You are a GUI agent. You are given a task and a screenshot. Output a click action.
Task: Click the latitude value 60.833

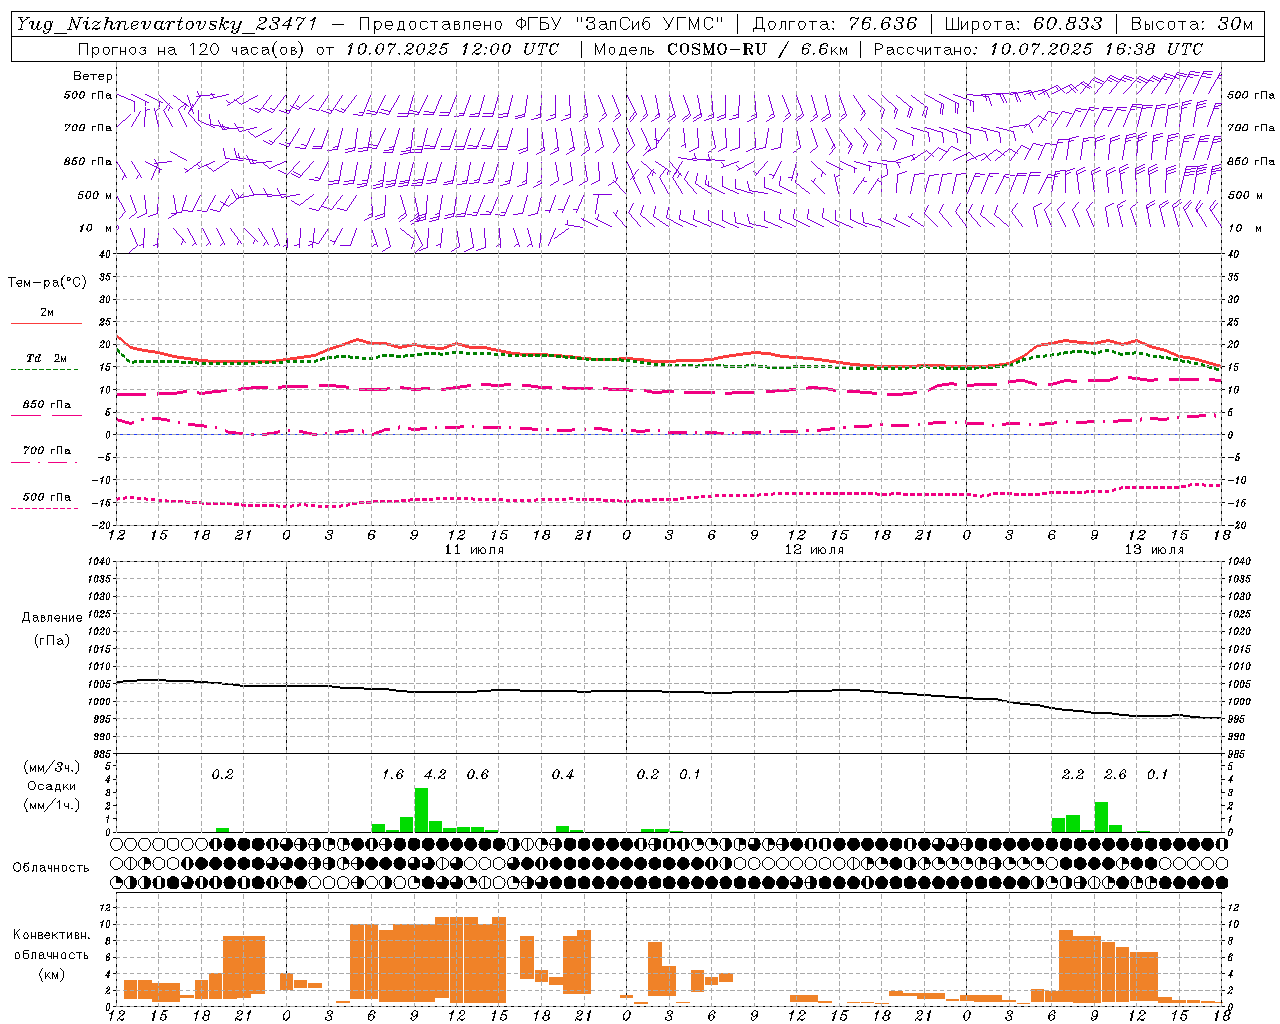[x=1068, y=24]
